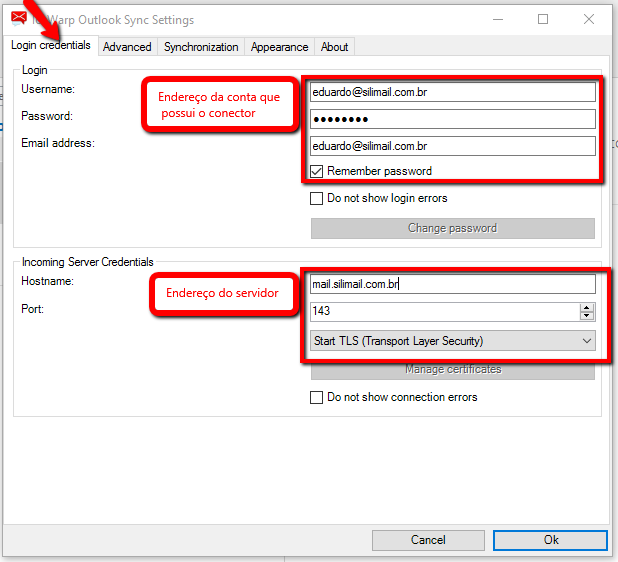
Task: Focus the Password field
Action: point(452,119)
